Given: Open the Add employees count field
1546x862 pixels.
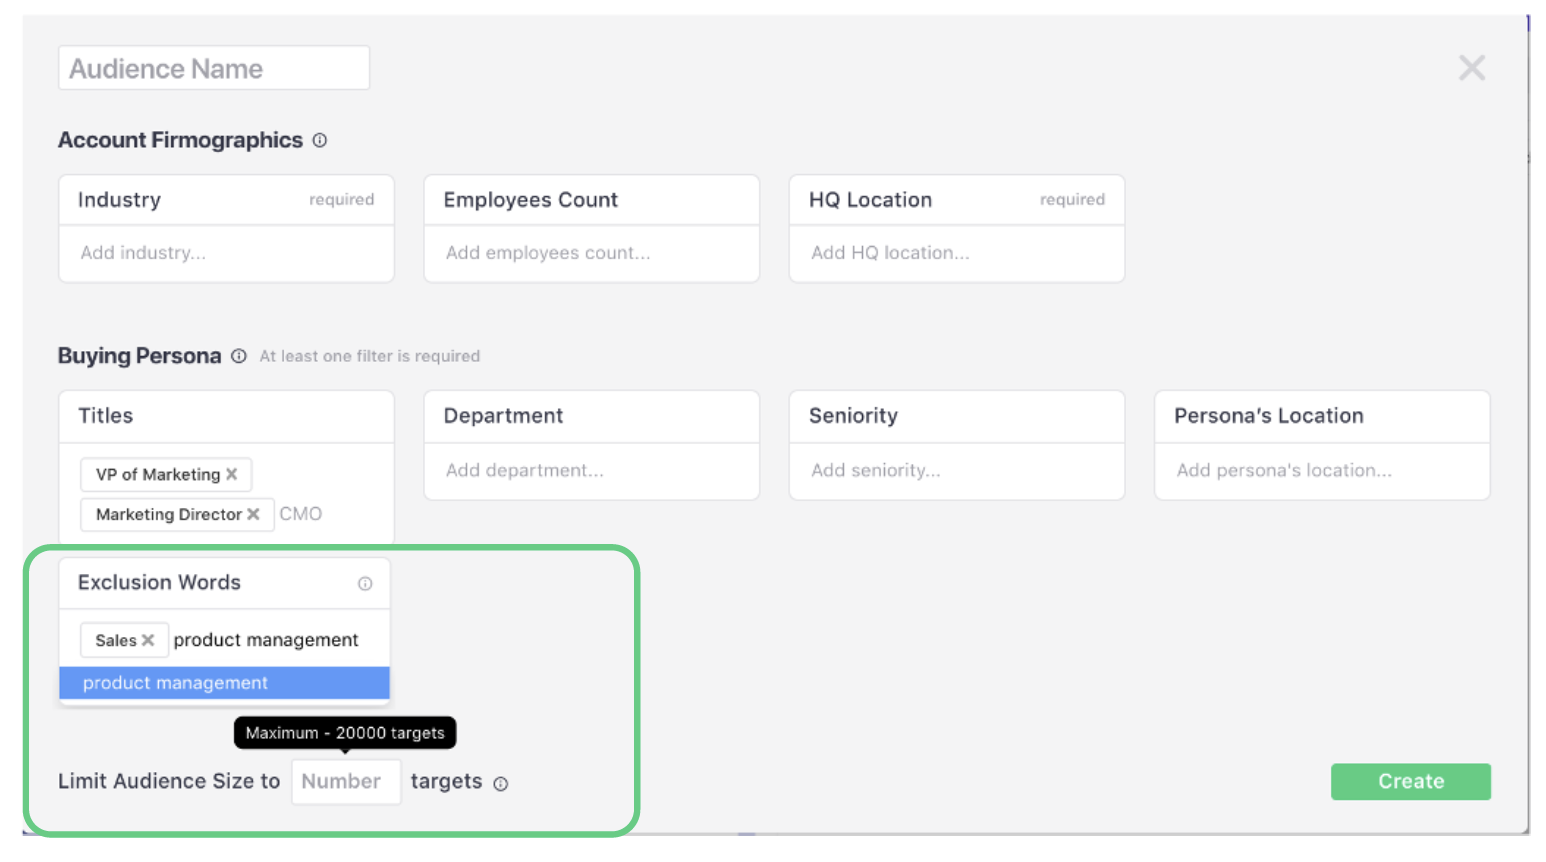Looking at the screenshot, I should click(x=591, y=253).
